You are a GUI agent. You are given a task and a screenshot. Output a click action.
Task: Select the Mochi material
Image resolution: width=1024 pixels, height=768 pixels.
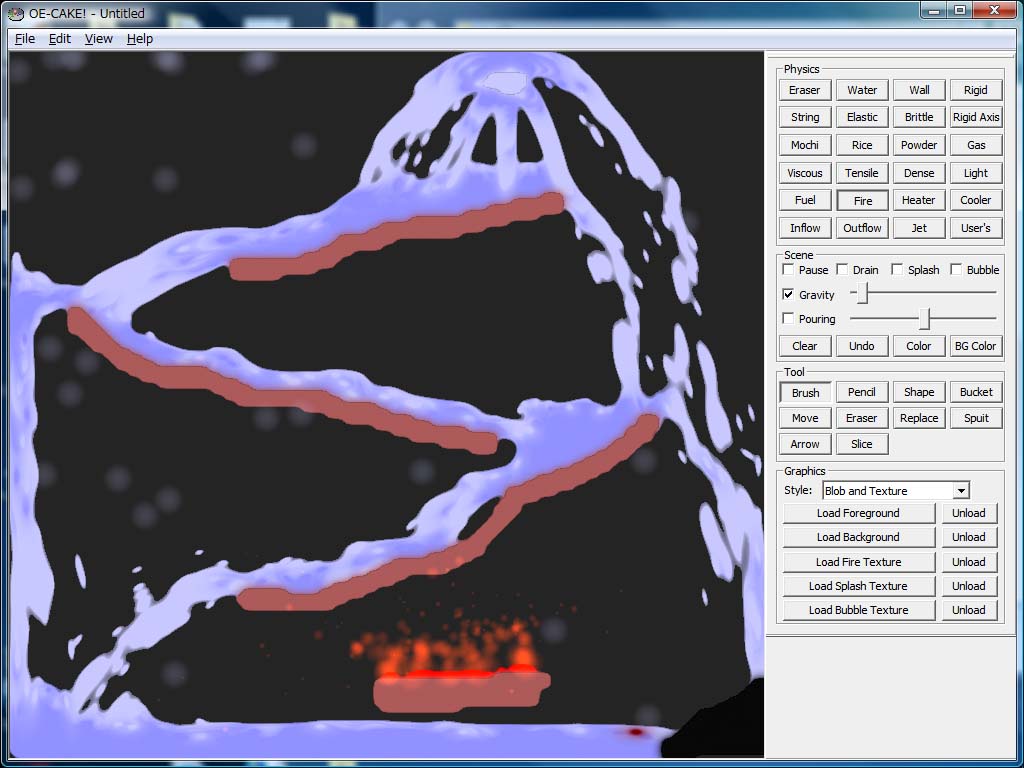pos(805,145)
